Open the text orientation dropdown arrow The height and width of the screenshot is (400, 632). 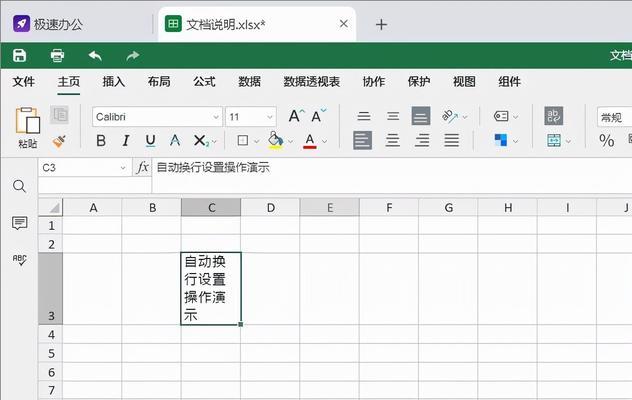(465, 117)
